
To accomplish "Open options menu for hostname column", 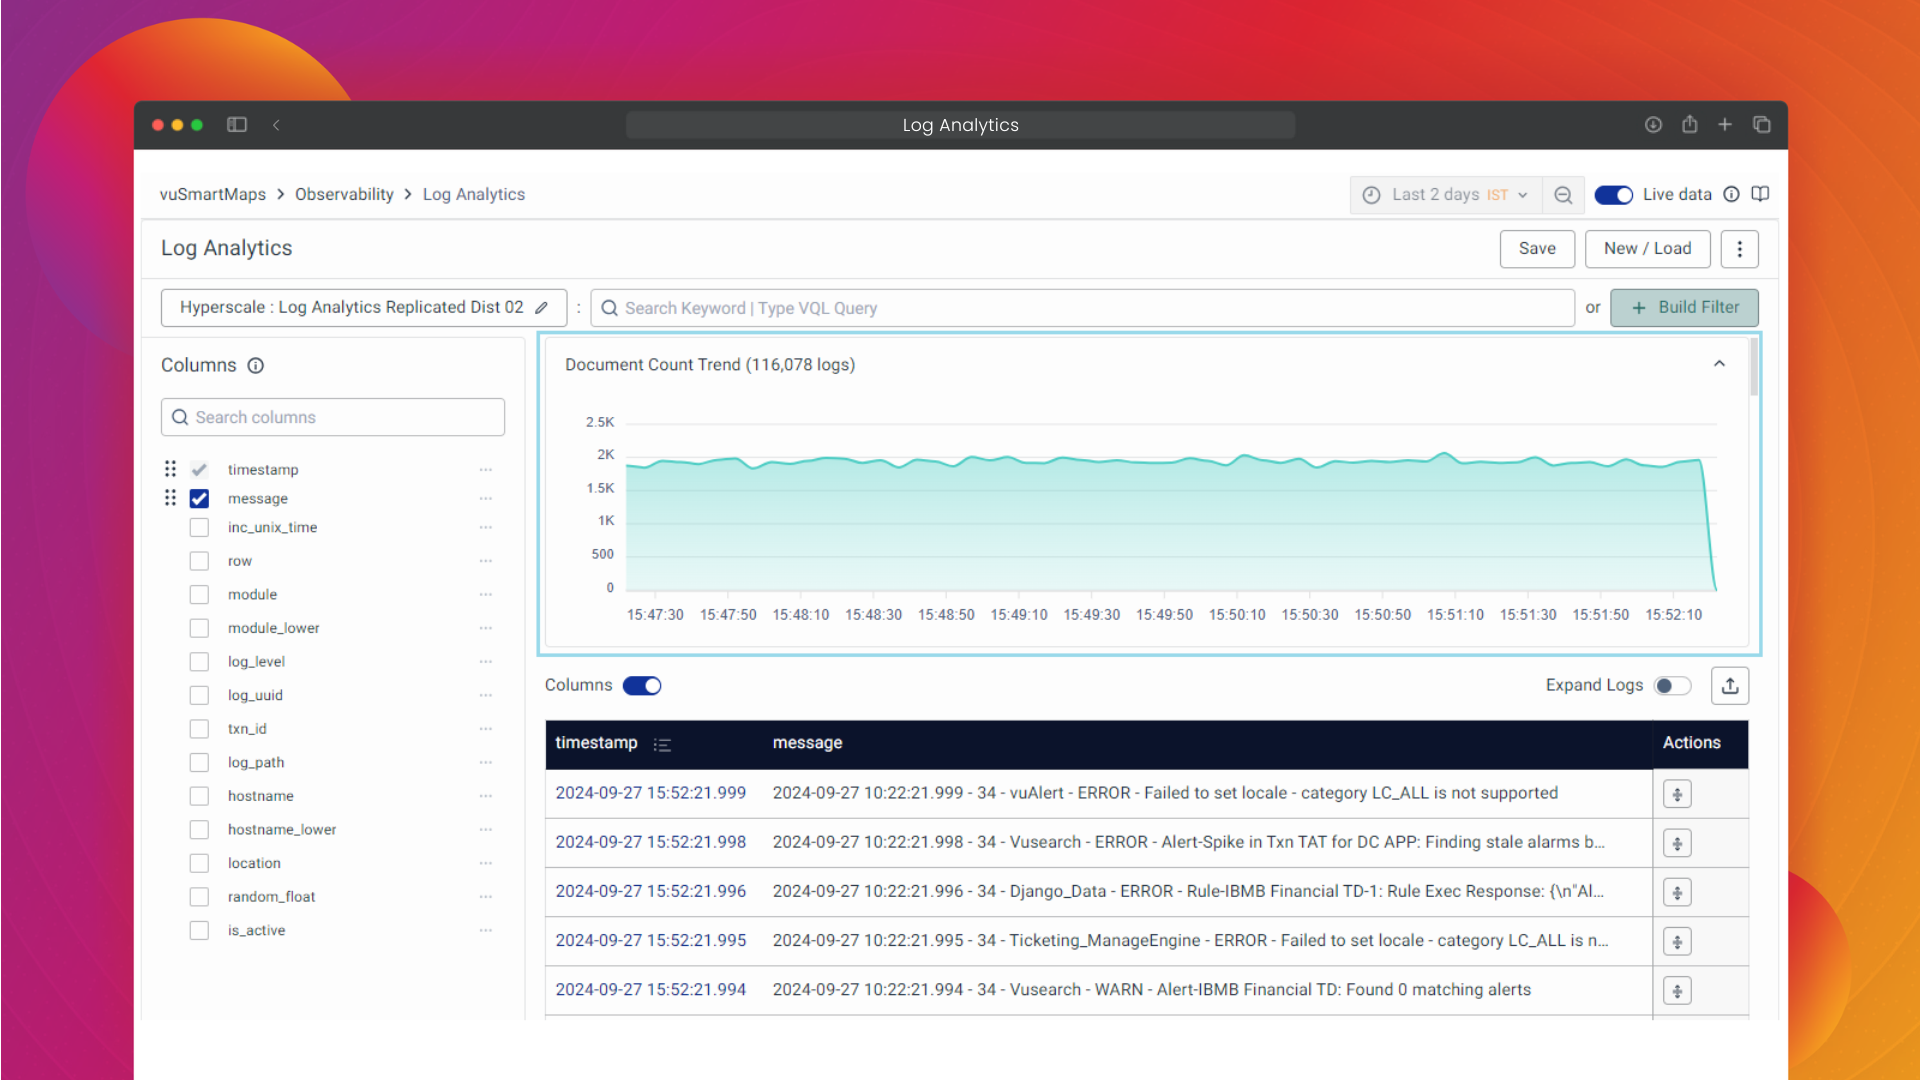I will coord(486,796).
